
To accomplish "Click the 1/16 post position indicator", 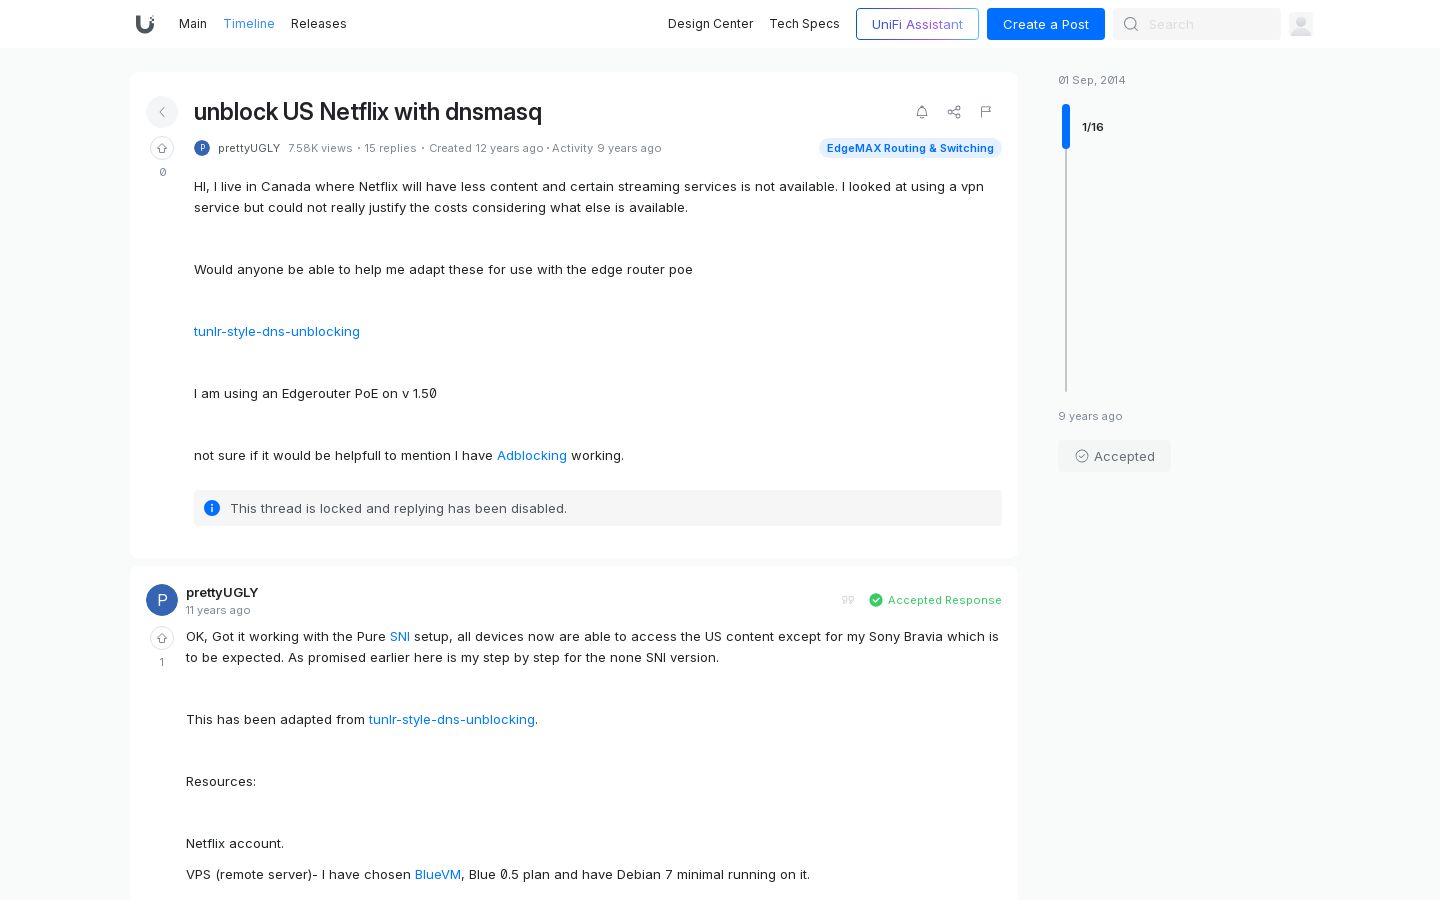I will pyautogui.click(x=1093, y=127).
